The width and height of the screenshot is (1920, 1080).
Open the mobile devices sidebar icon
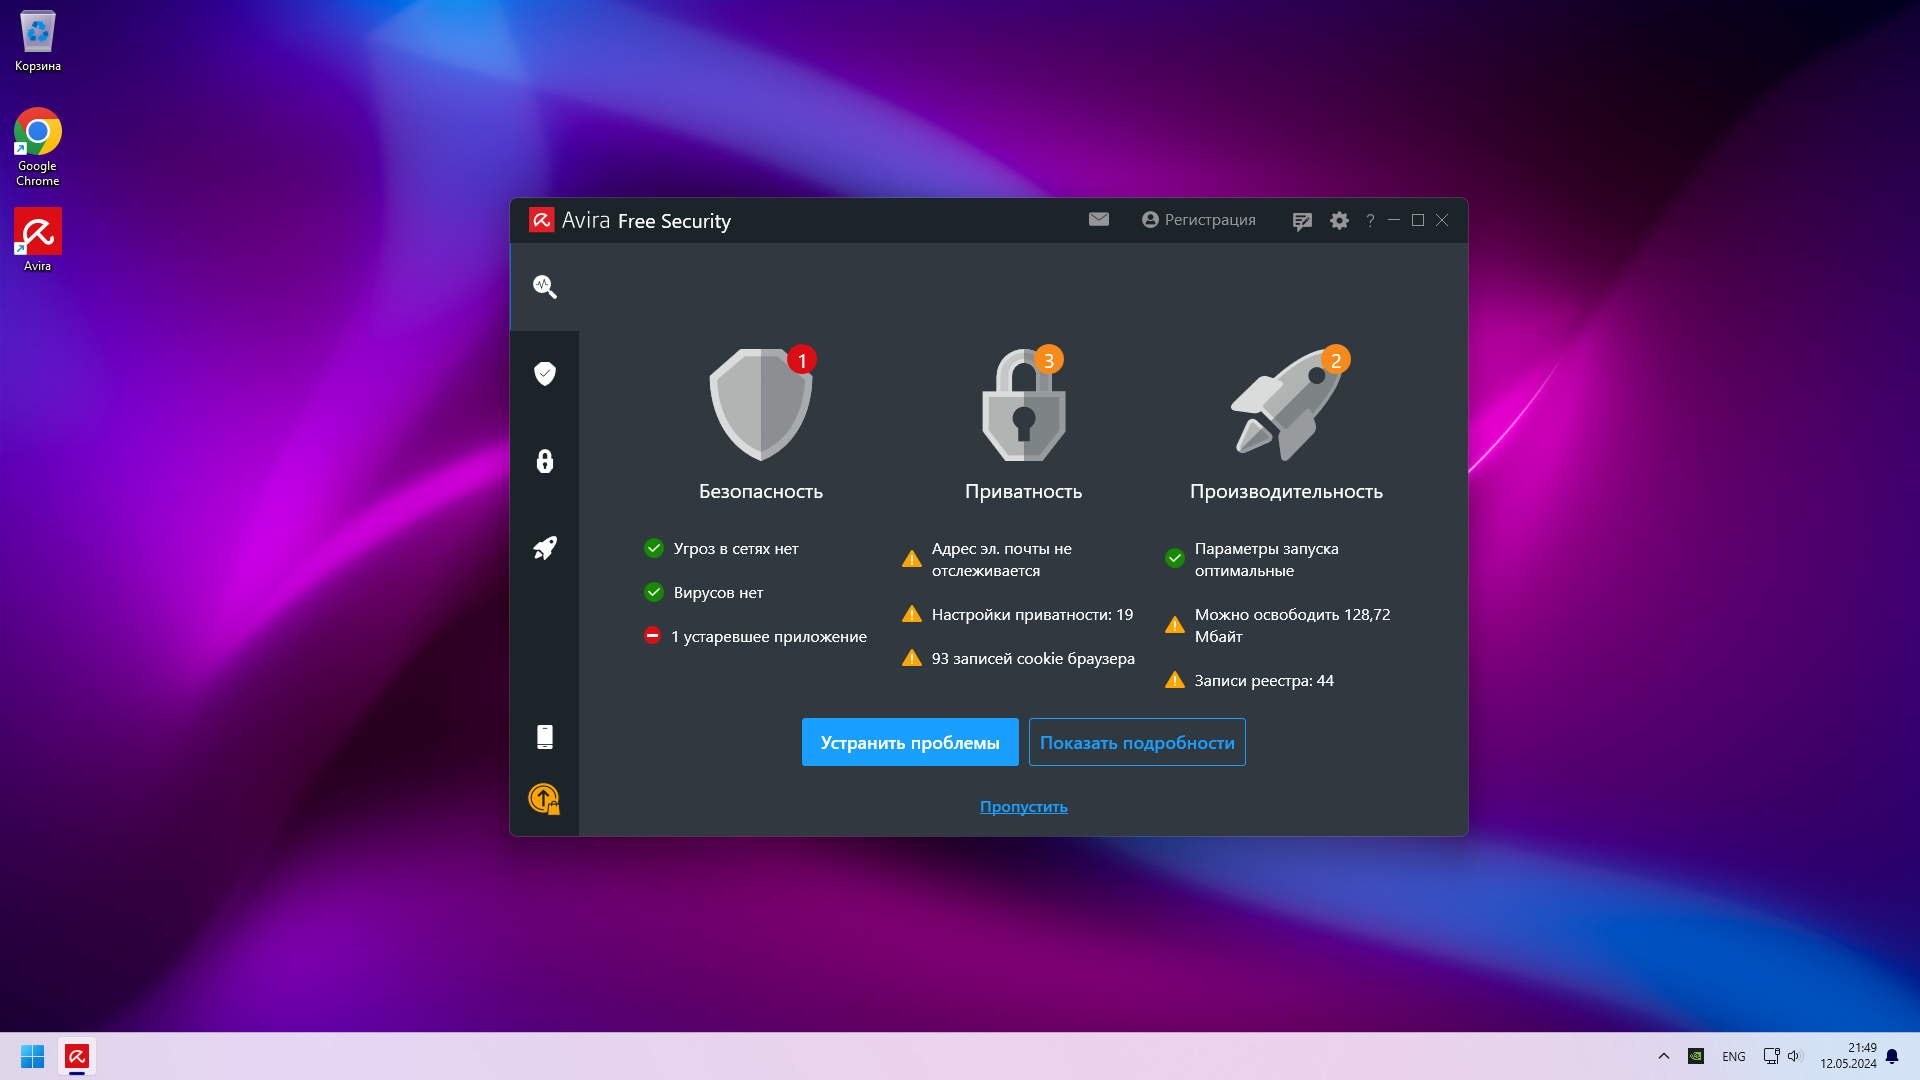pyautogui.click(x=544, y=737)
